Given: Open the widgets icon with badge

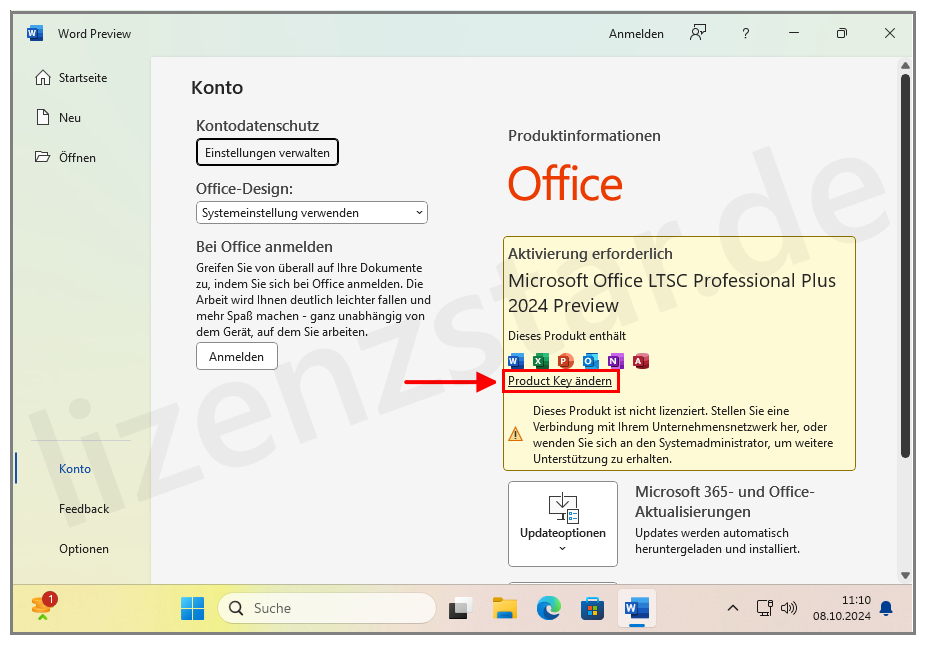Looking at the screenshot, I should click(x=43, y=607).
